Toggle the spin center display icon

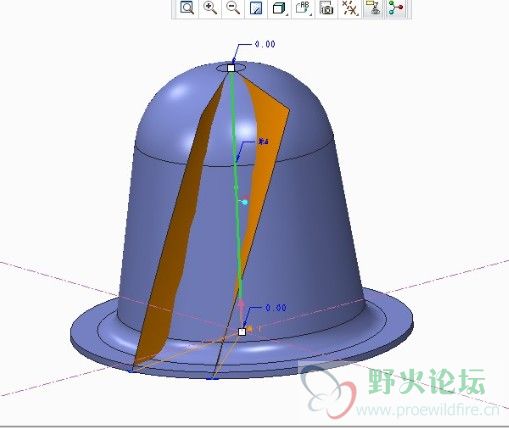point(396,8)
